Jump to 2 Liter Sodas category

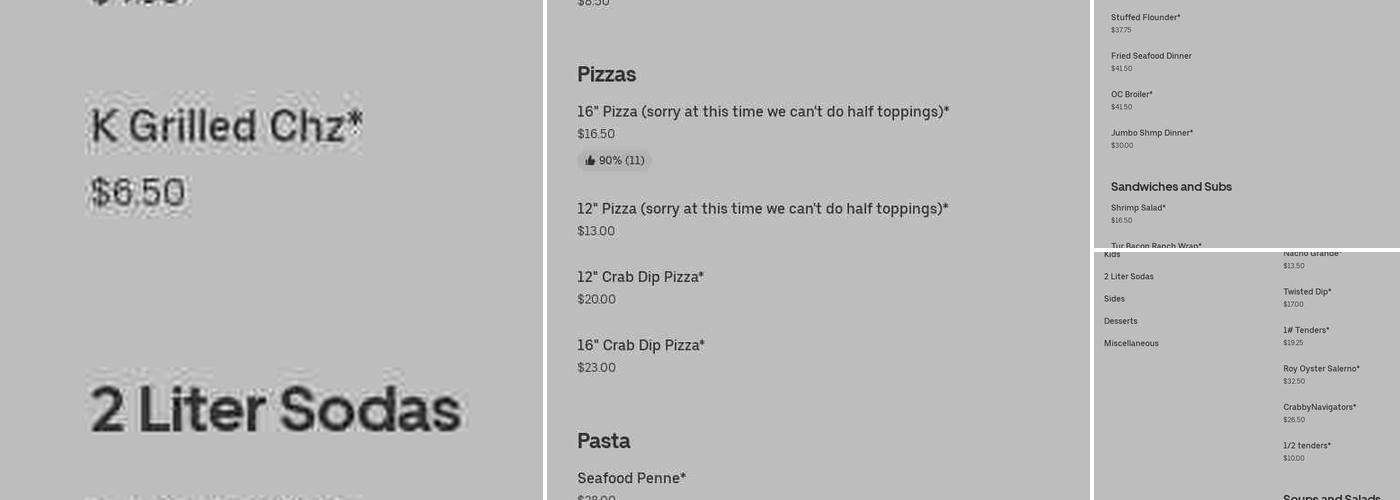tap(1128, 277)
